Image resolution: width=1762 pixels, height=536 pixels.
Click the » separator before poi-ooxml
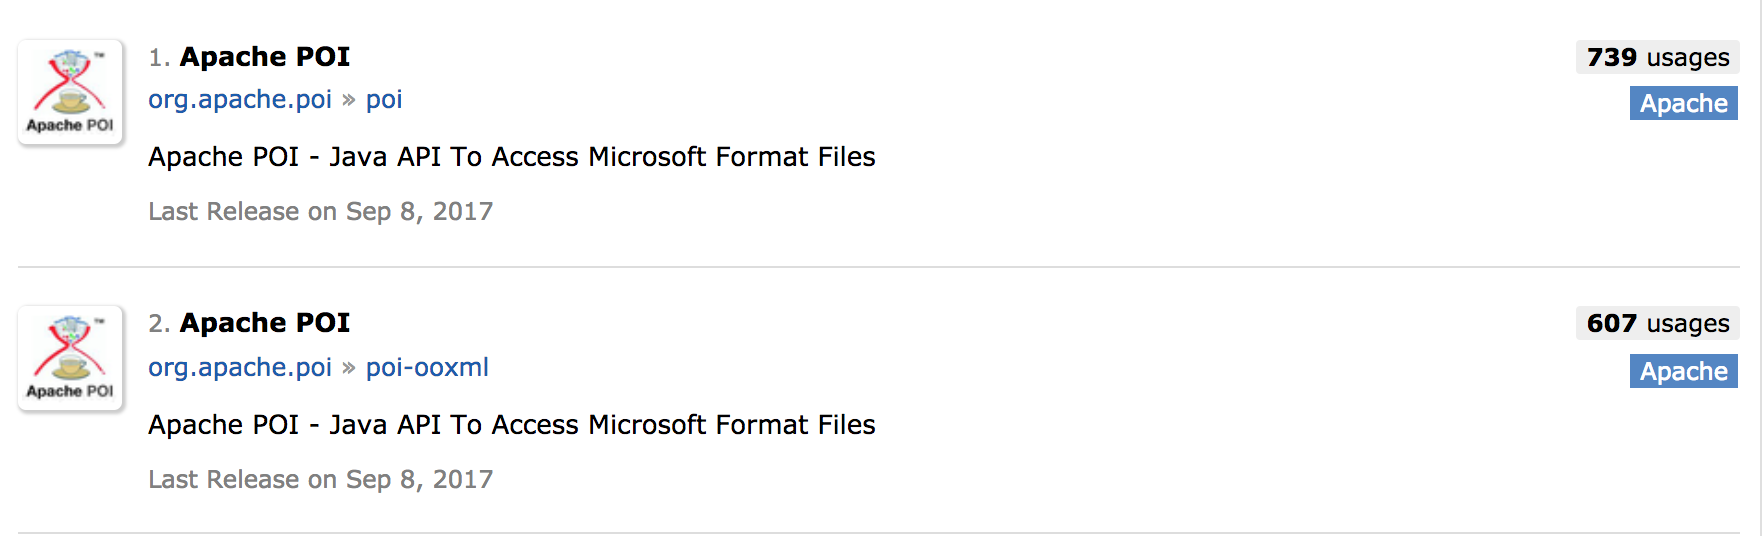pyautogui.click(x=349, y=368)
